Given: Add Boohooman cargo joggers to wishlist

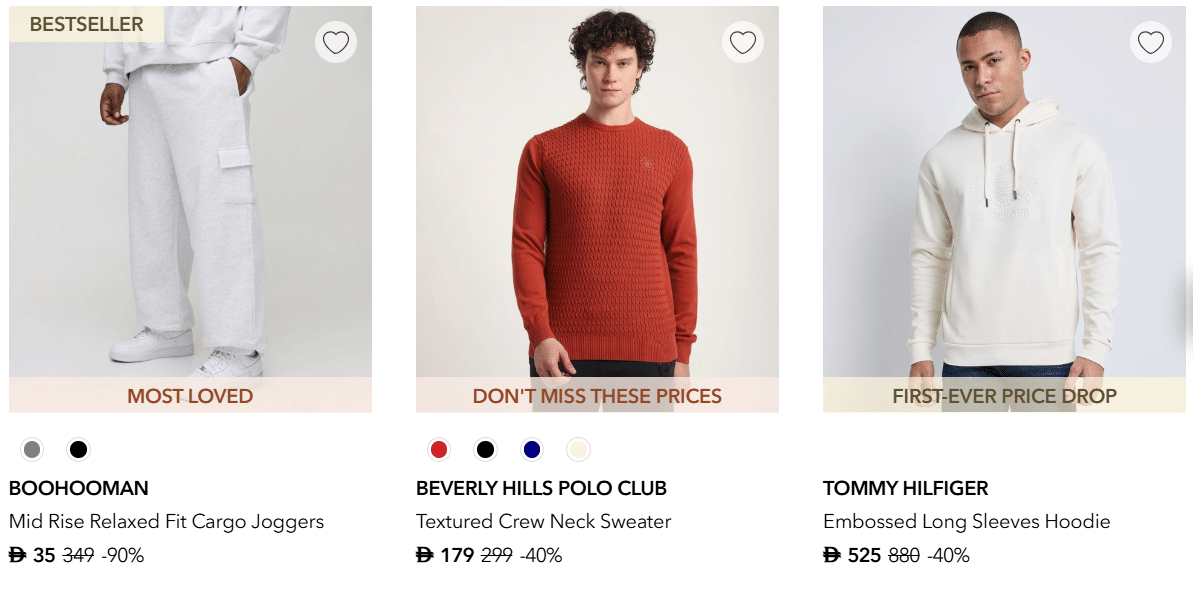Looking at the screenshot, I should pyautogui.click(x=336, y=42).
